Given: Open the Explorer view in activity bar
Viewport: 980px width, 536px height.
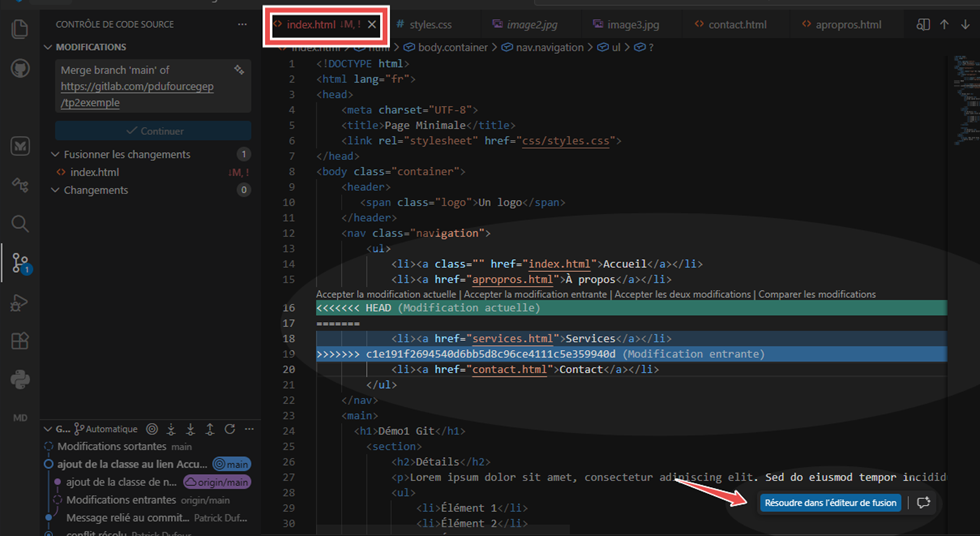Looking at the screenshot, I should tap(20, 28).
